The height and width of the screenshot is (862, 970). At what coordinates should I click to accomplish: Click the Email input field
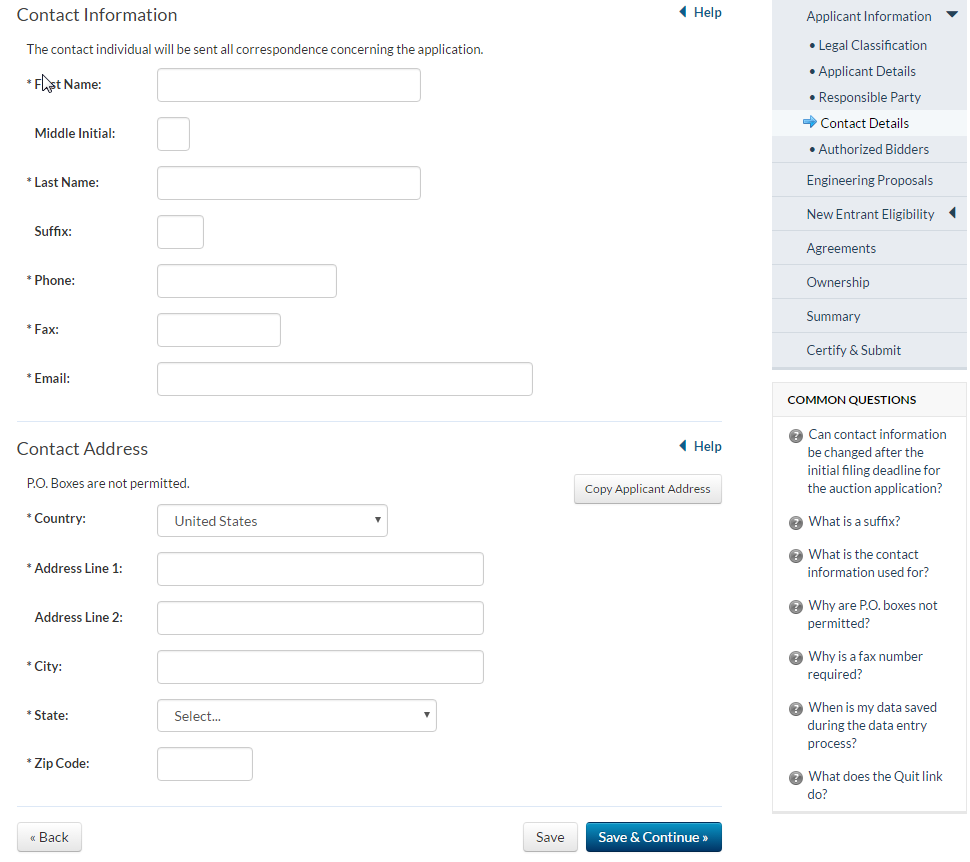coord(344,379)
